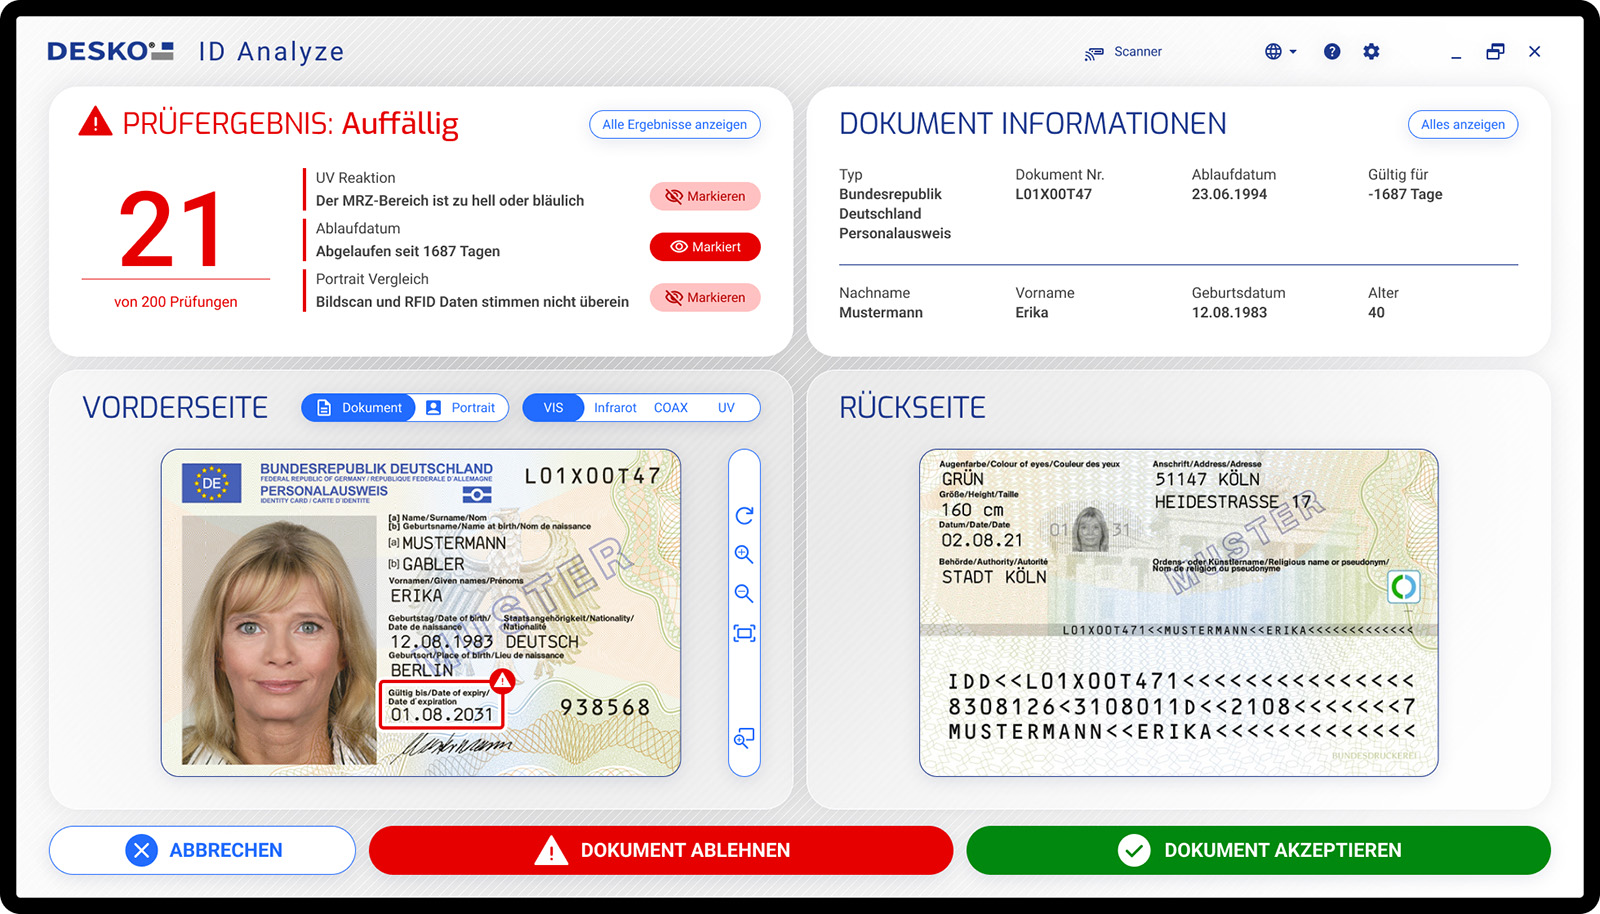This screenshot has width=1600, height=914.
Task: Click the document type 'Bundesrepublik Deutschland Personalausweis'
Action: pos(895,214)
